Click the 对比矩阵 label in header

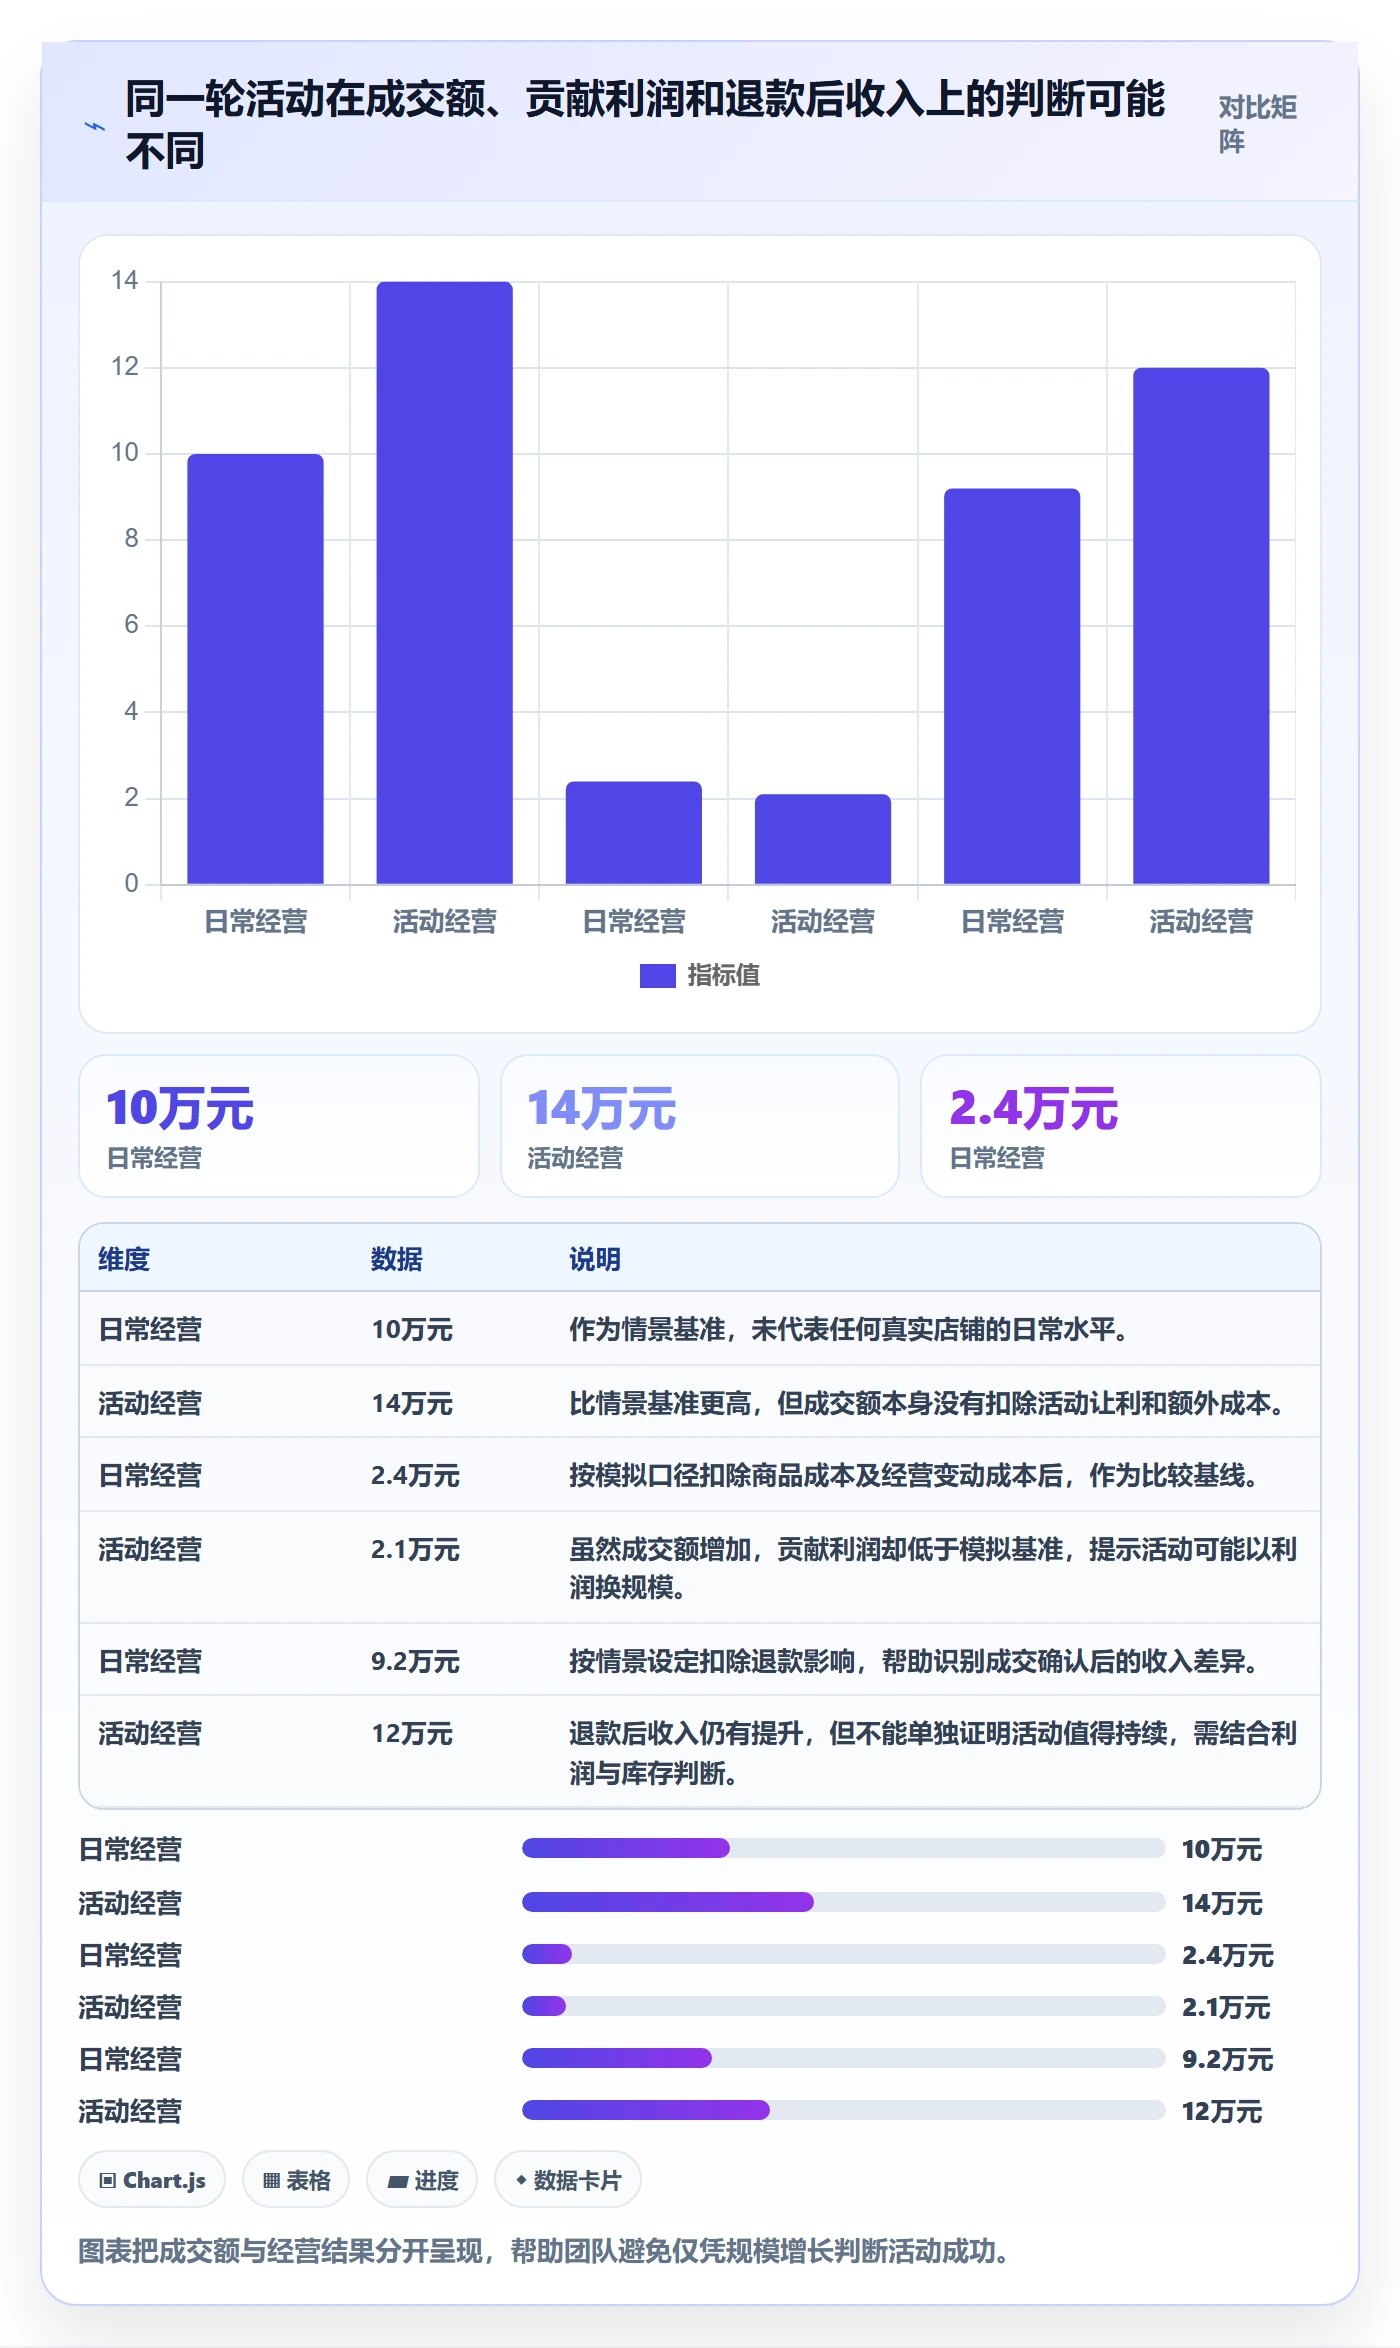1257,124
